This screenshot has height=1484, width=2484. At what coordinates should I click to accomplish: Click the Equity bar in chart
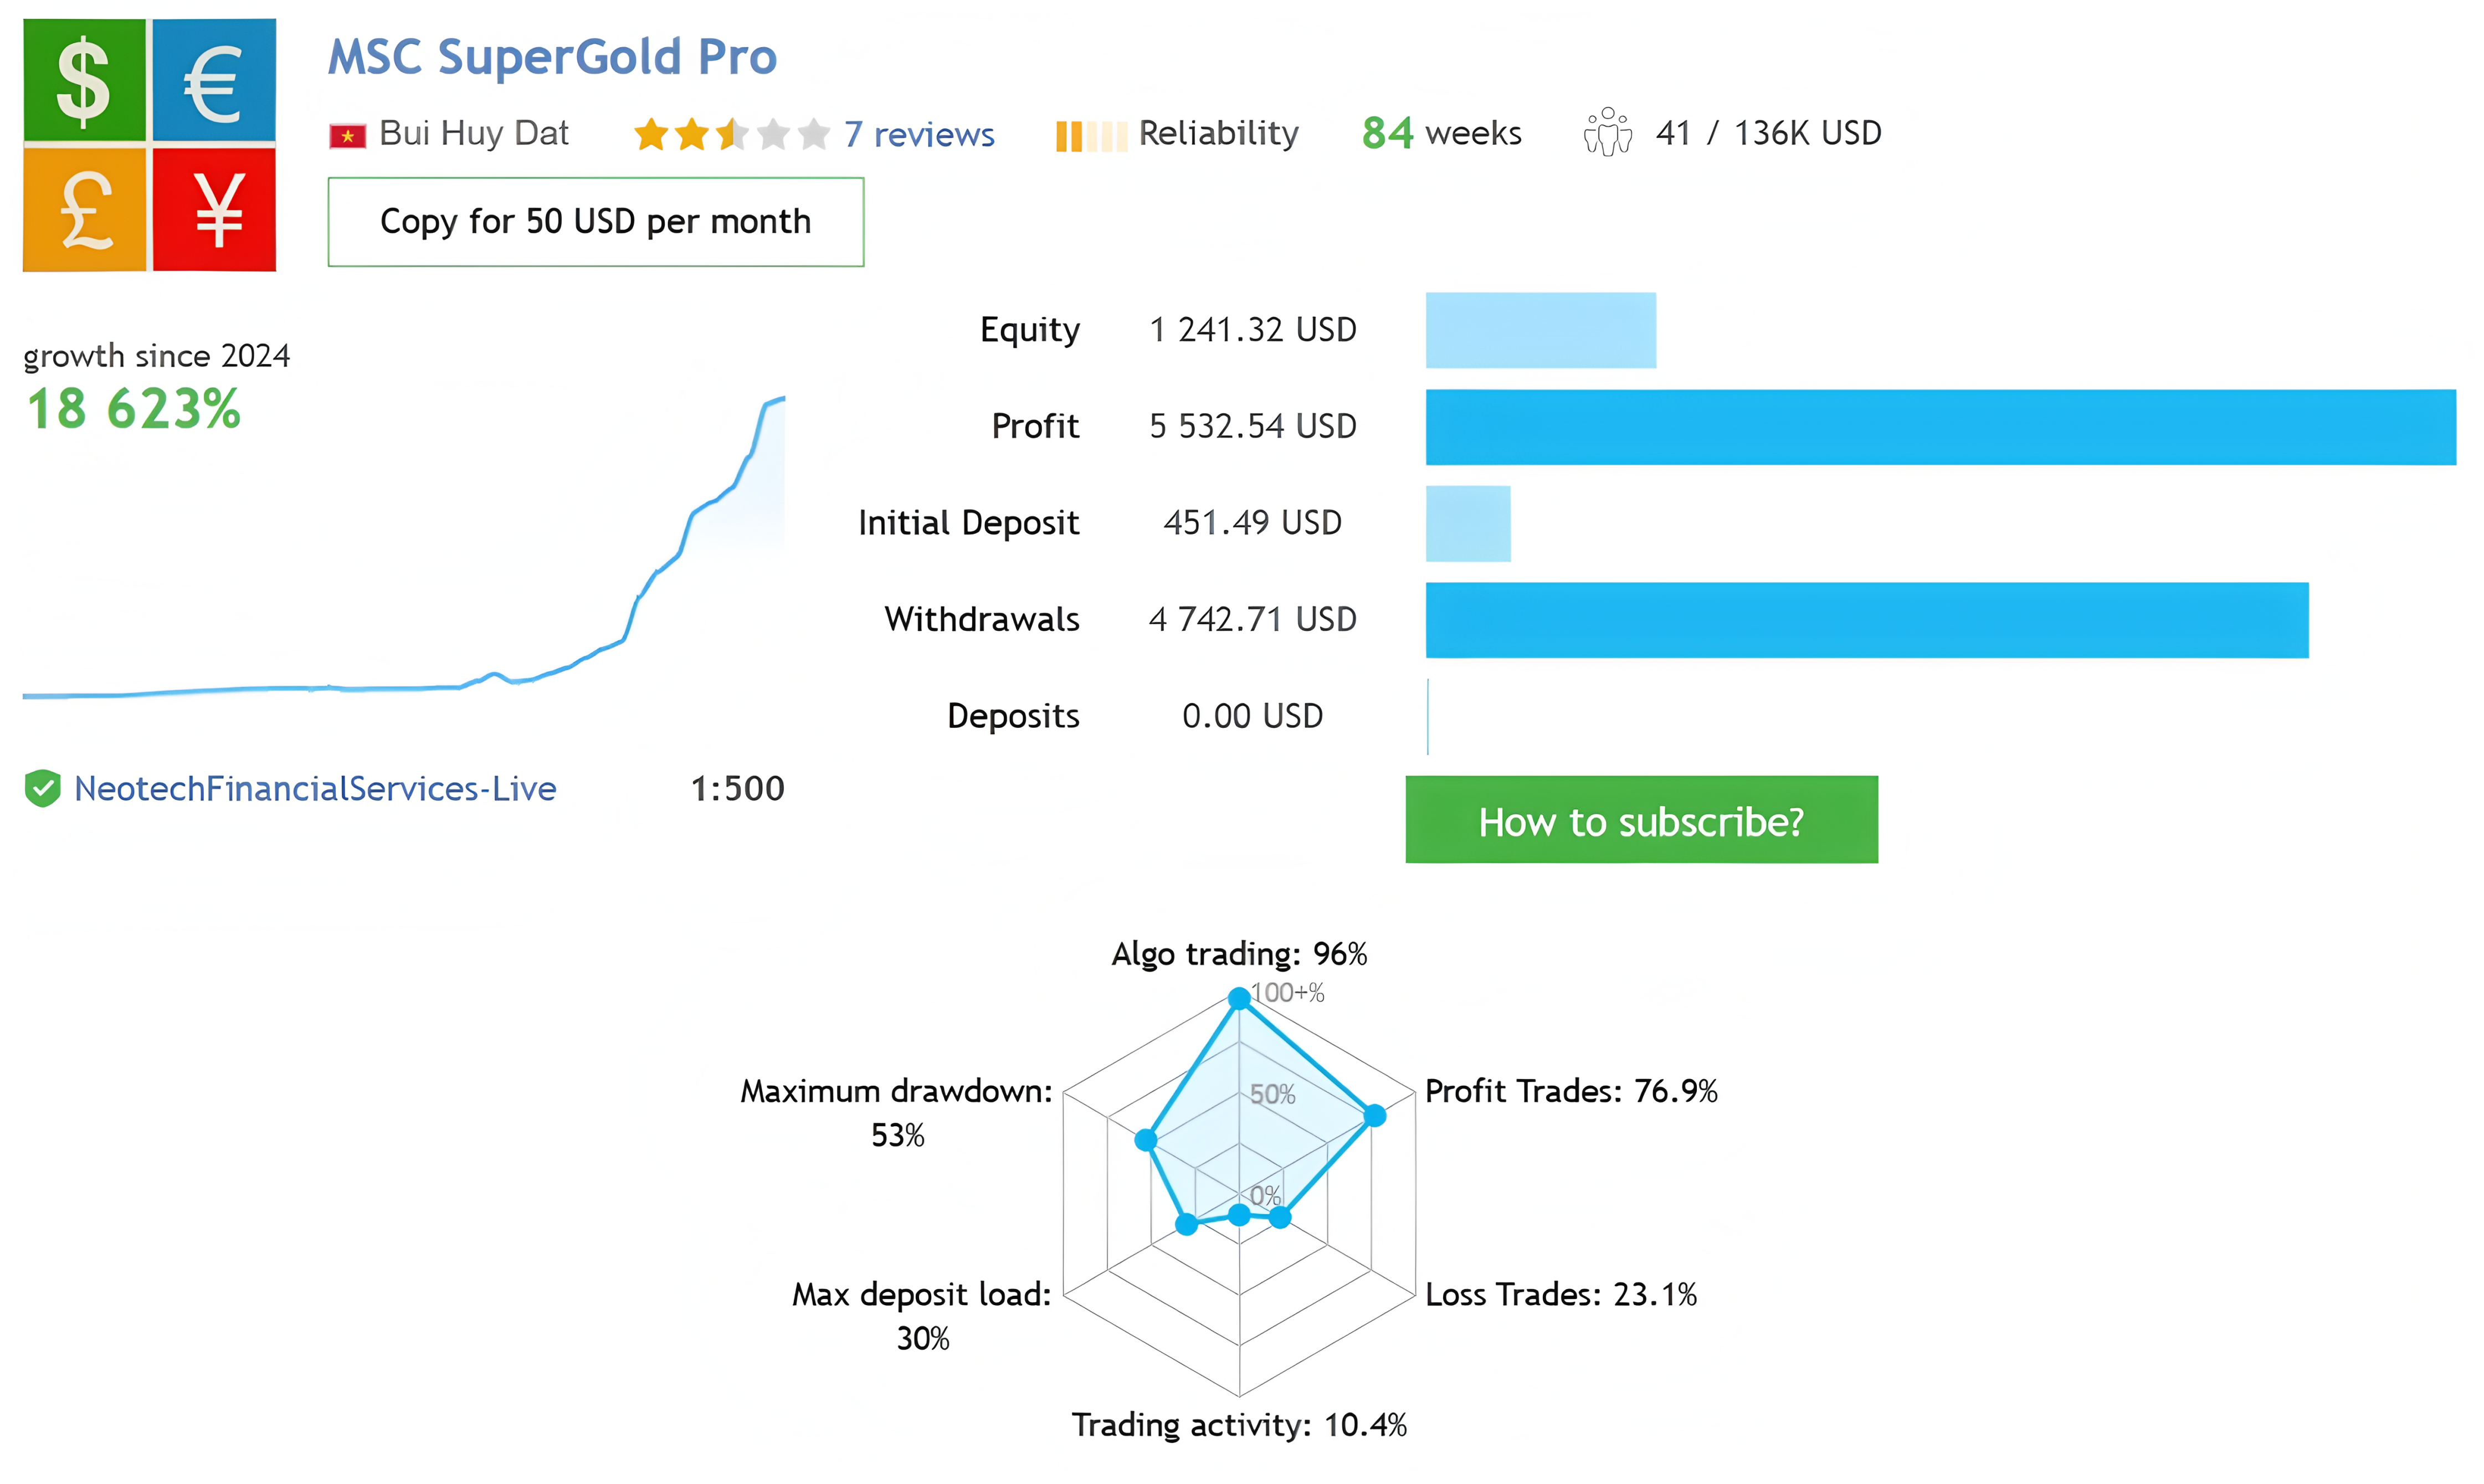pyautogui.click(x=1540, y=330)
